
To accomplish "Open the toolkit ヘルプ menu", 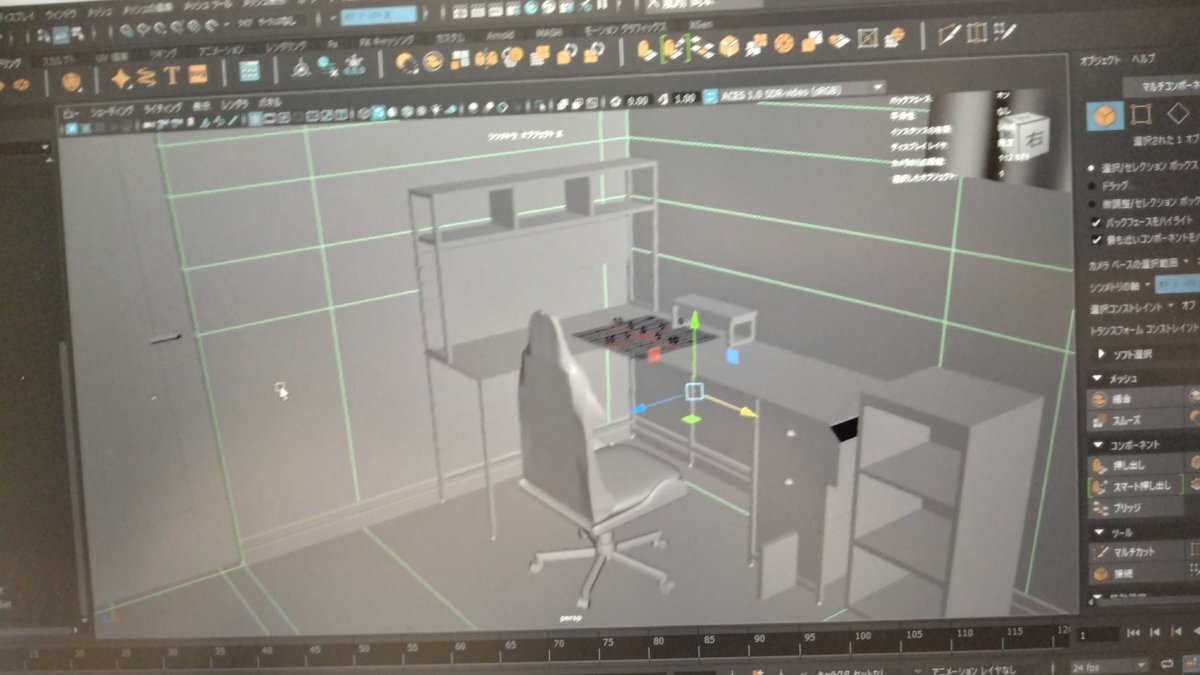I will (x=1143, y=59).
